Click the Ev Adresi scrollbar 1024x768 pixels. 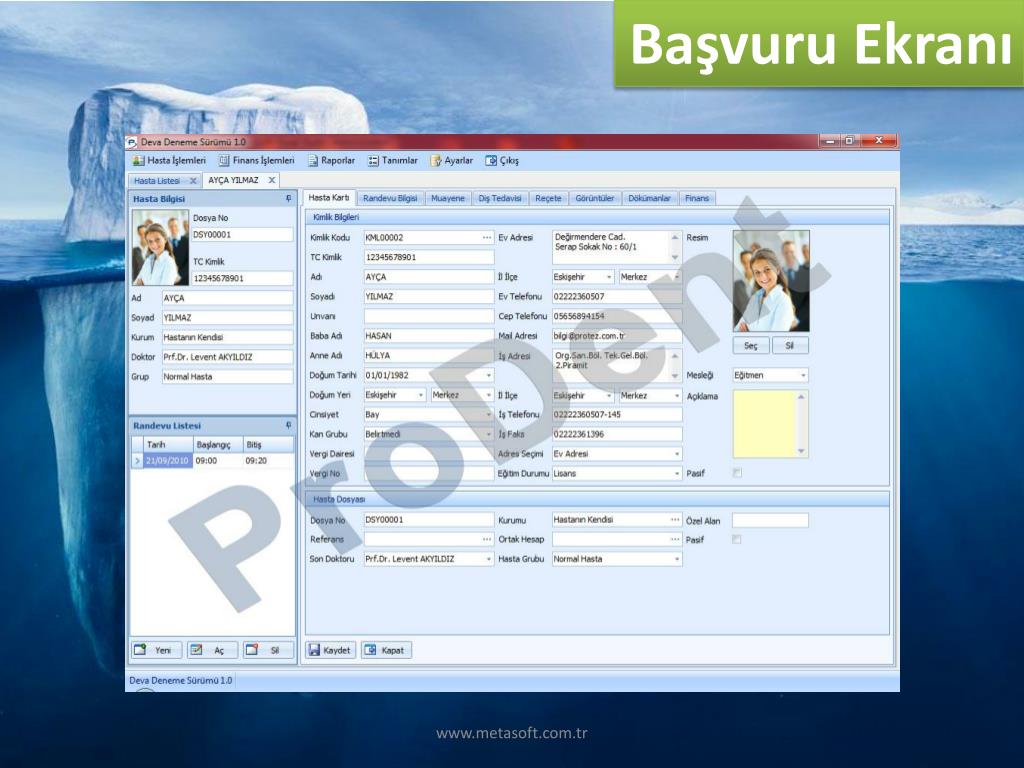[675, 247]
